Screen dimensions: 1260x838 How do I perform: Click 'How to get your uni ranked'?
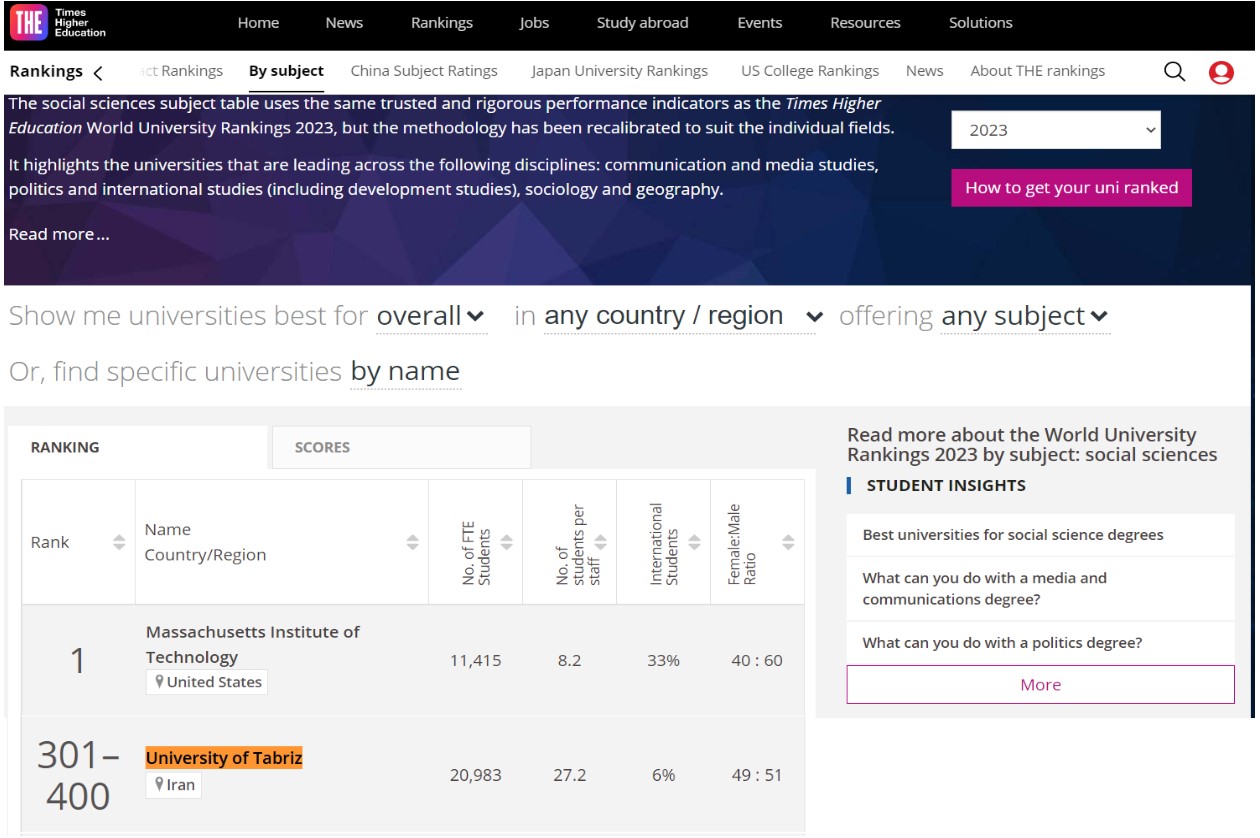(x=1071, y=188)
